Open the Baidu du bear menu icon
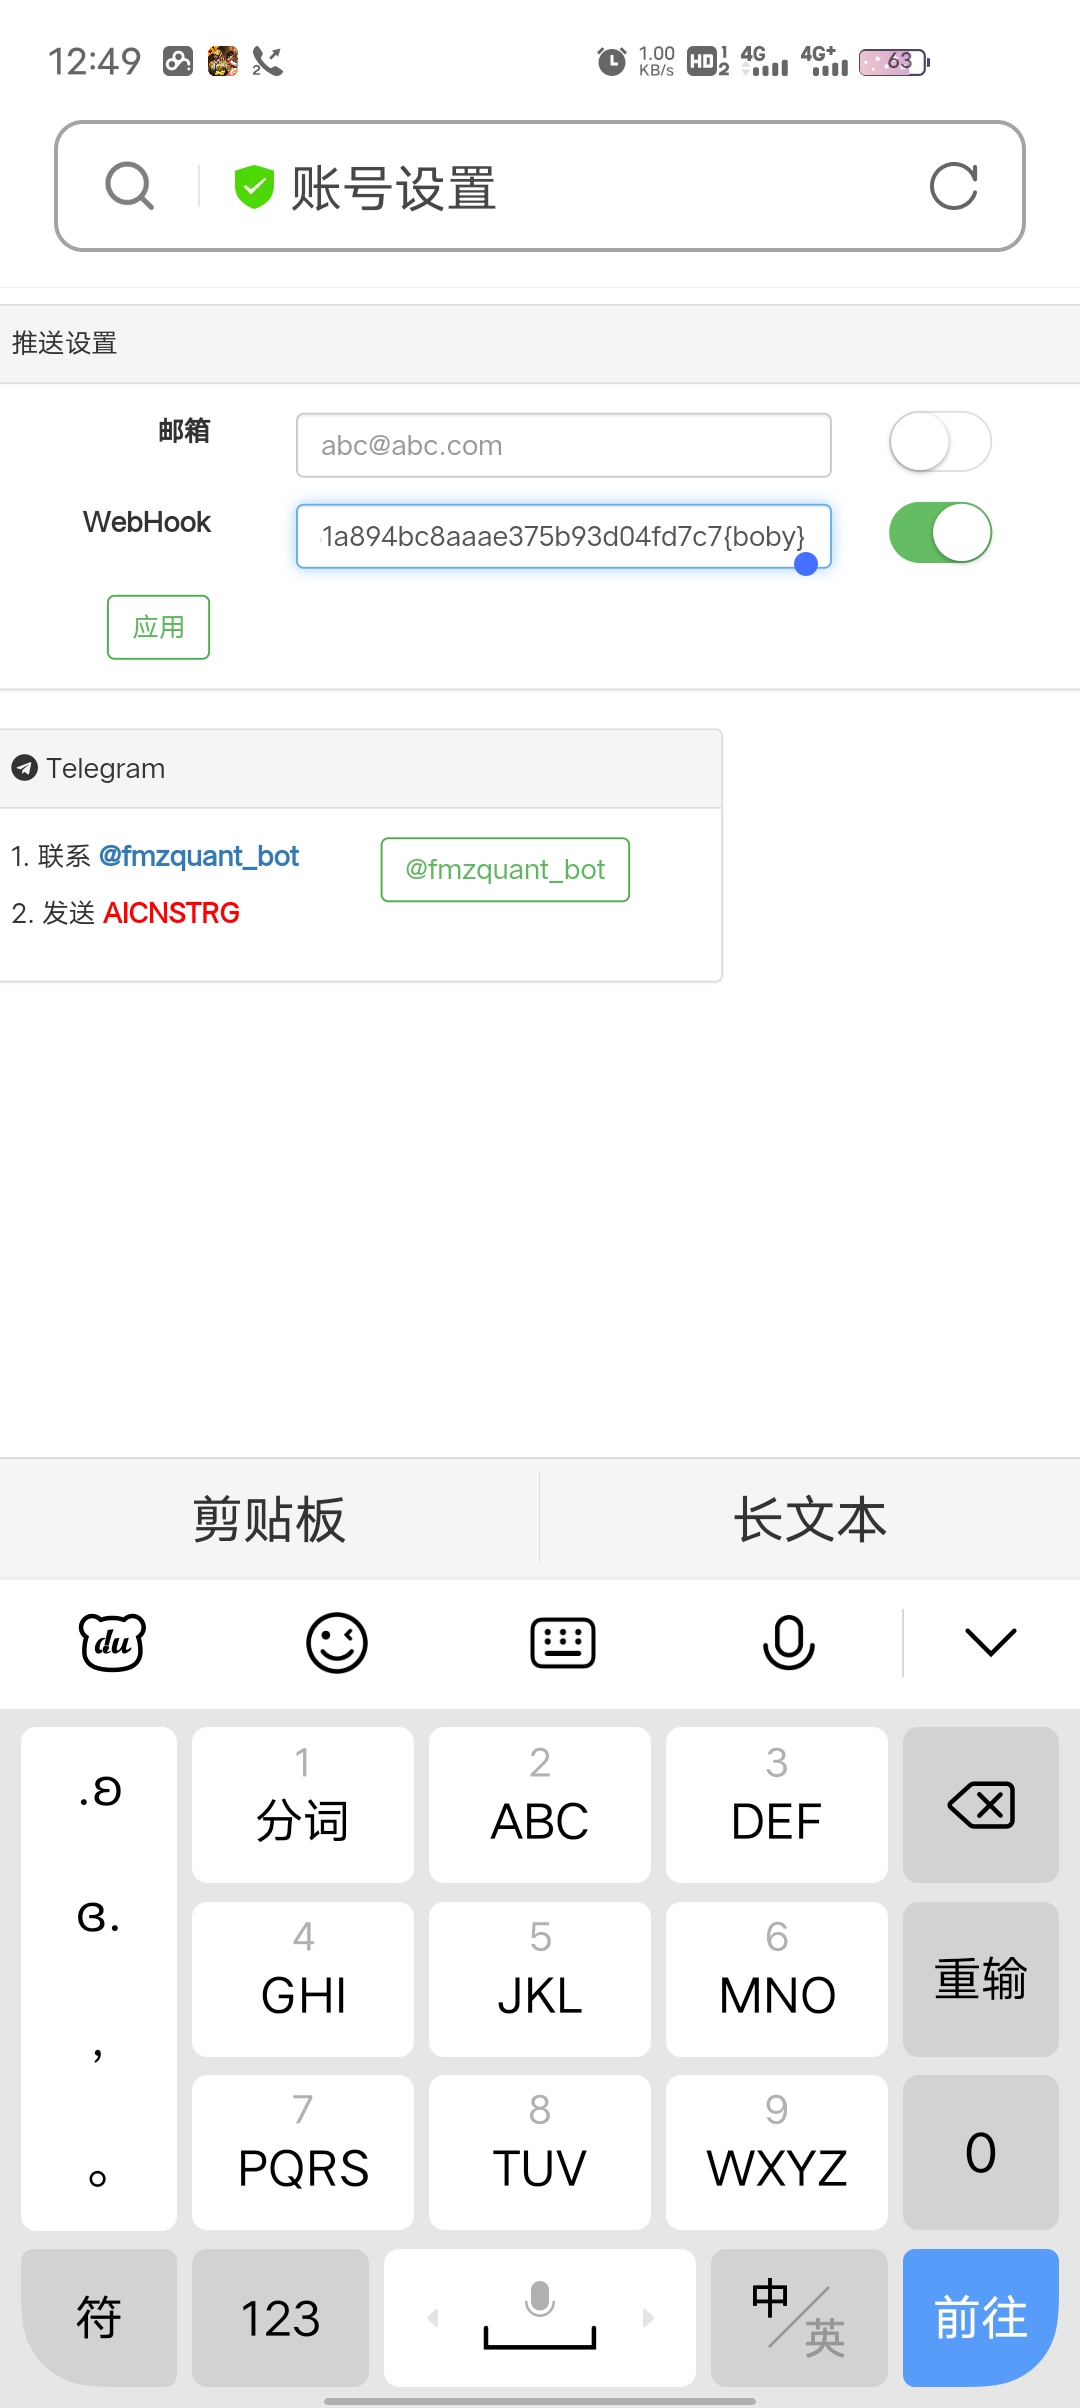Viewport: 1080px width, 2408px height. tap(112, 1642)
